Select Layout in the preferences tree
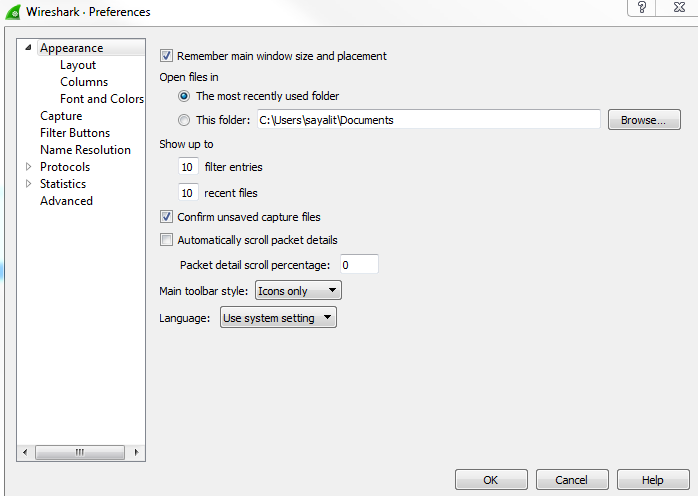 click(x=78, y=65)
